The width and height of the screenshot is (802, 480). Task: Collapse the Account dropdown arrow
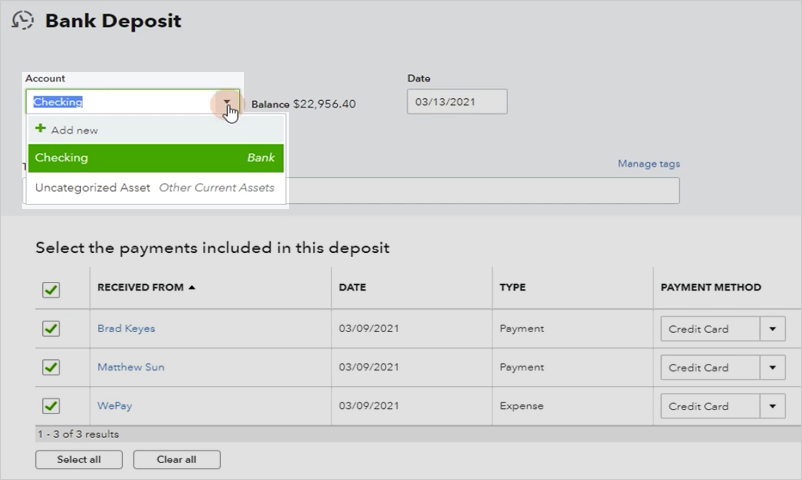(228, 102)
